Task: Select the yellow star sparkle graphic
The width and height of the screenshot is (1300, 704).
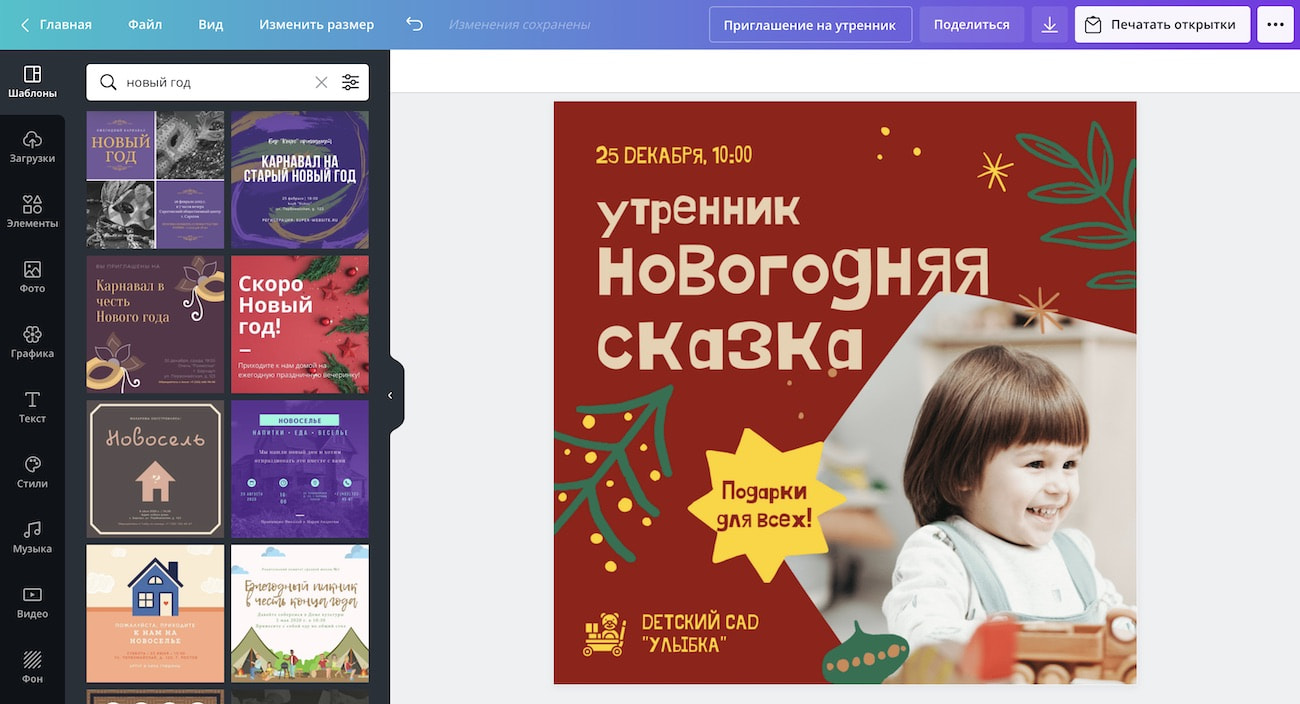Action: 994,171
